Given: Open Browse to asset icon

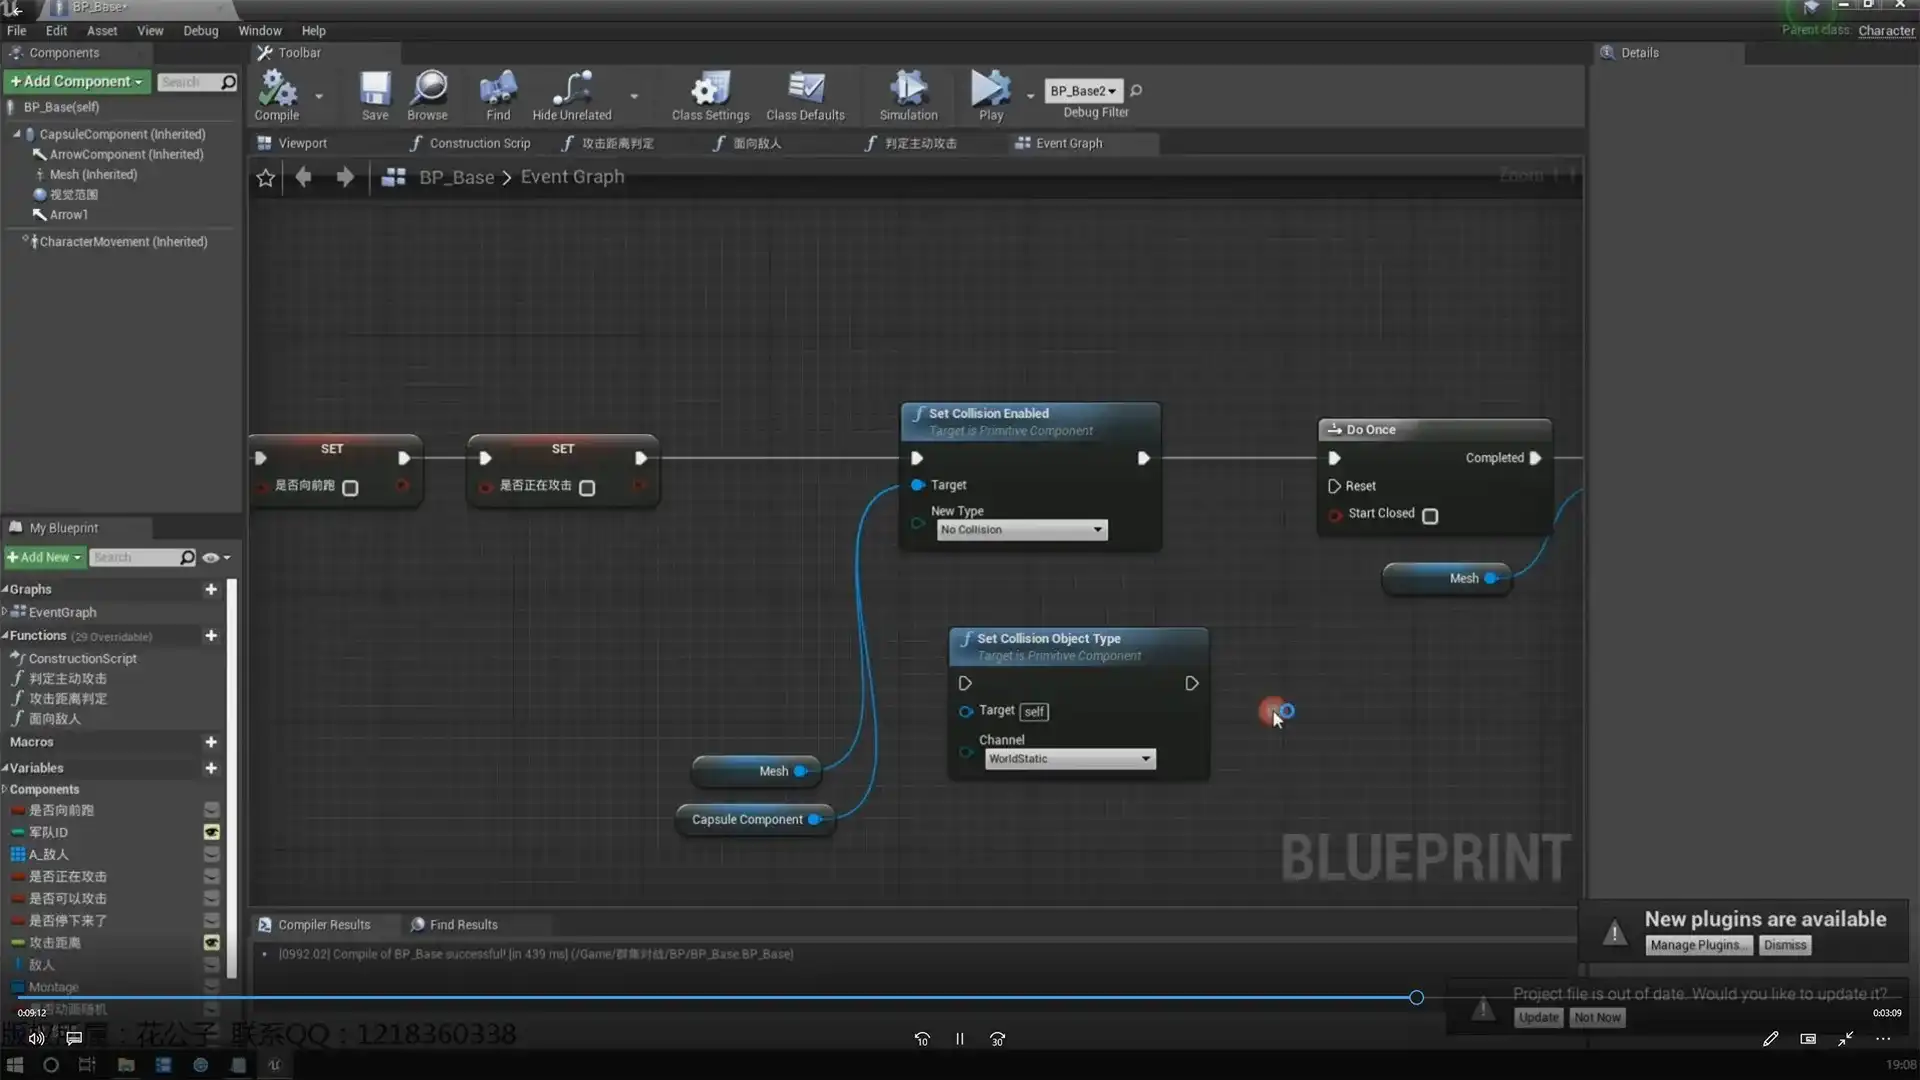Looking at the screenshot, I should [428, 90].
